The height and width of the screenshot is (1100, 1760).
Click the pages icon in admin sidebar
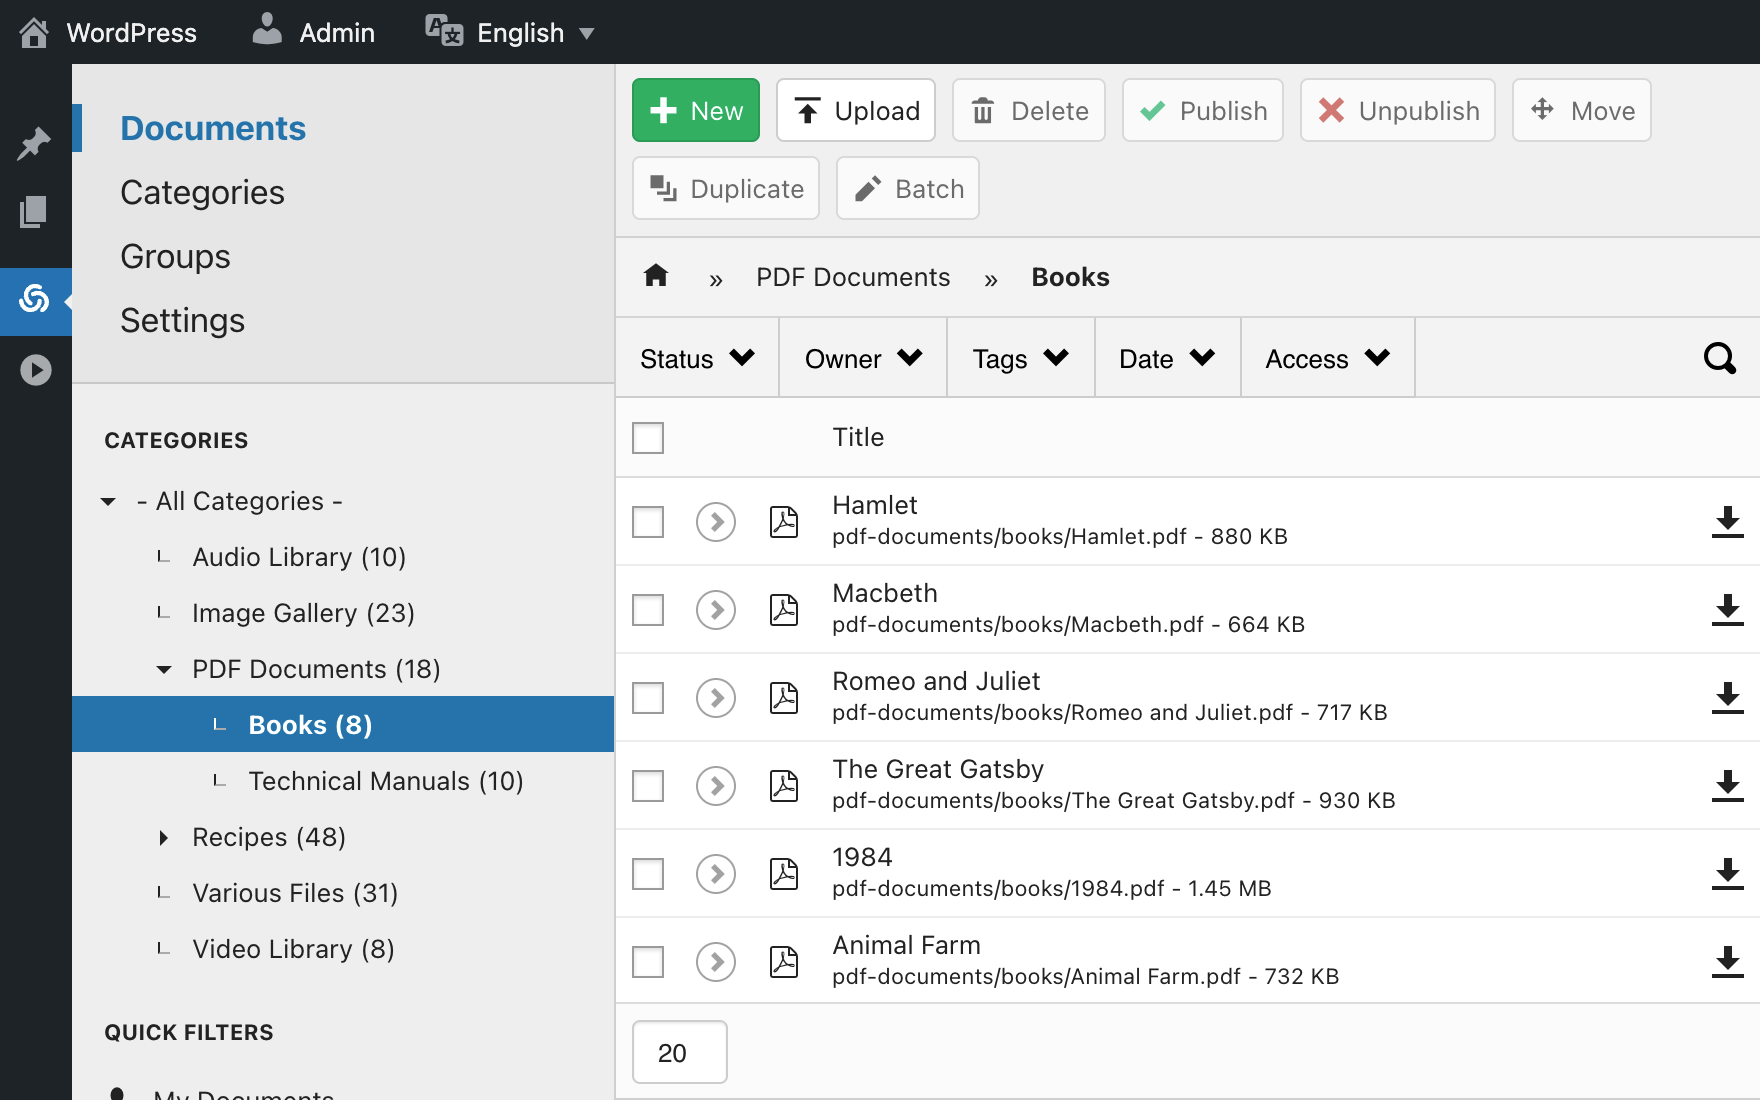[x=34, y=212]
